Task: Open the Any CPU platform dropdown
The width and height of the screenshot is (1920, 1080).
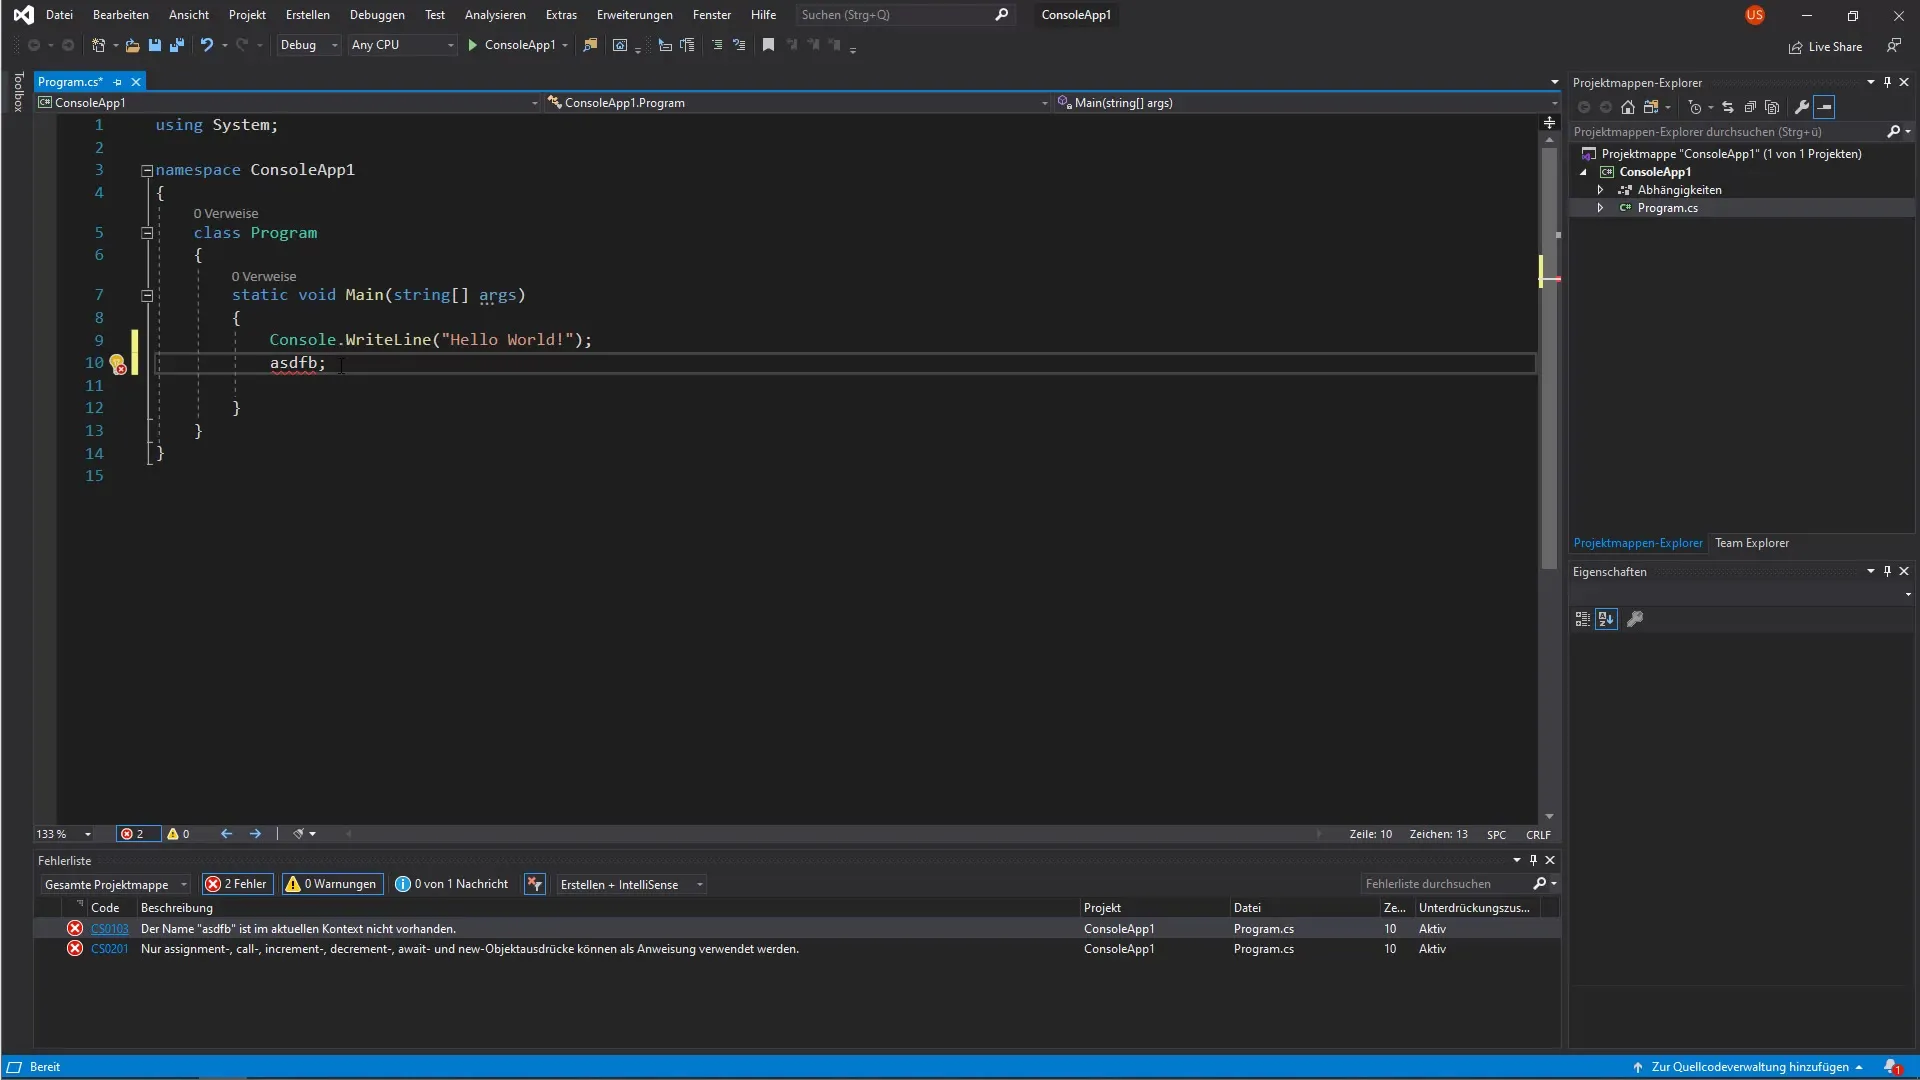Action: tap(403, 45)
